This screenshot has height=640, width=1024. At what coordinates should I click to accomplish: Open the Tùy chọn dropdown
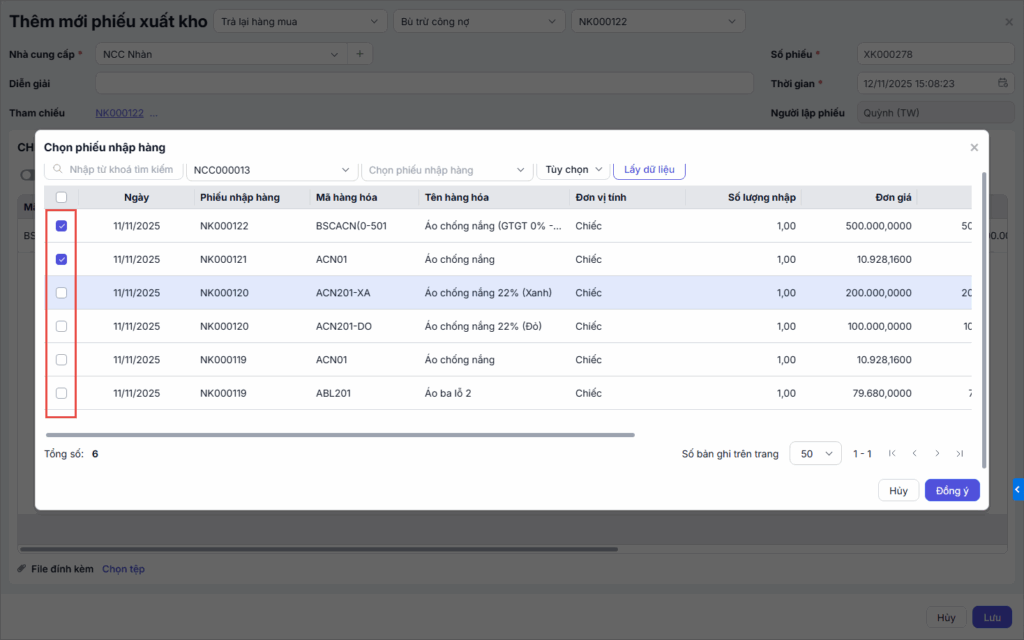click(x=573, y=170)
